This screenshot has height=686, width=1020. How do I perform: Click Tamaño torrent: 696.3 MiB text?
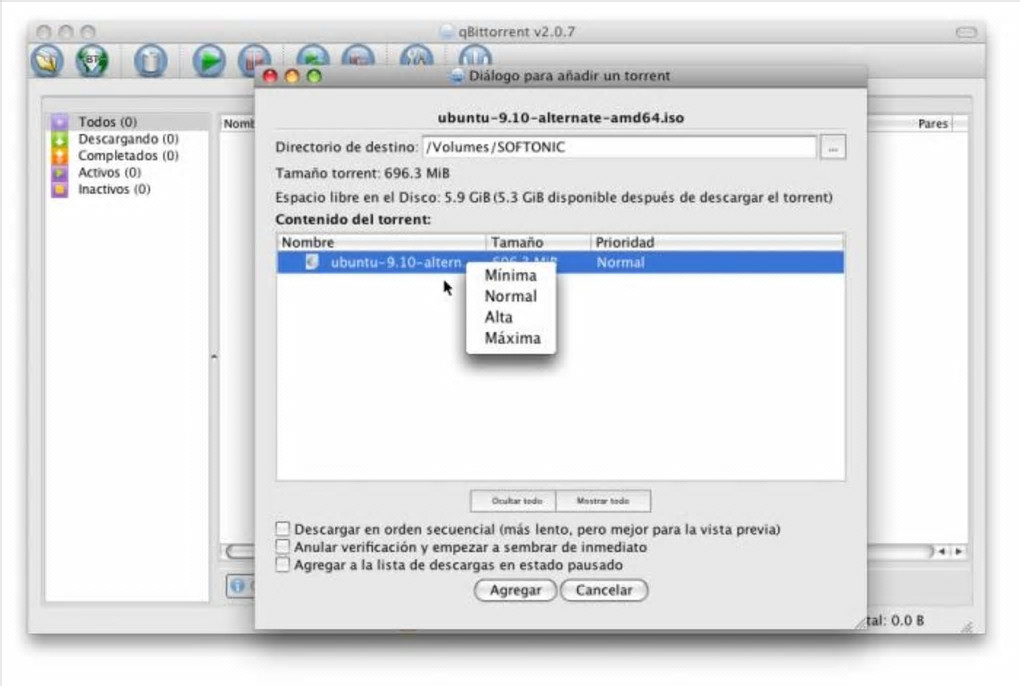coord(362,173)
